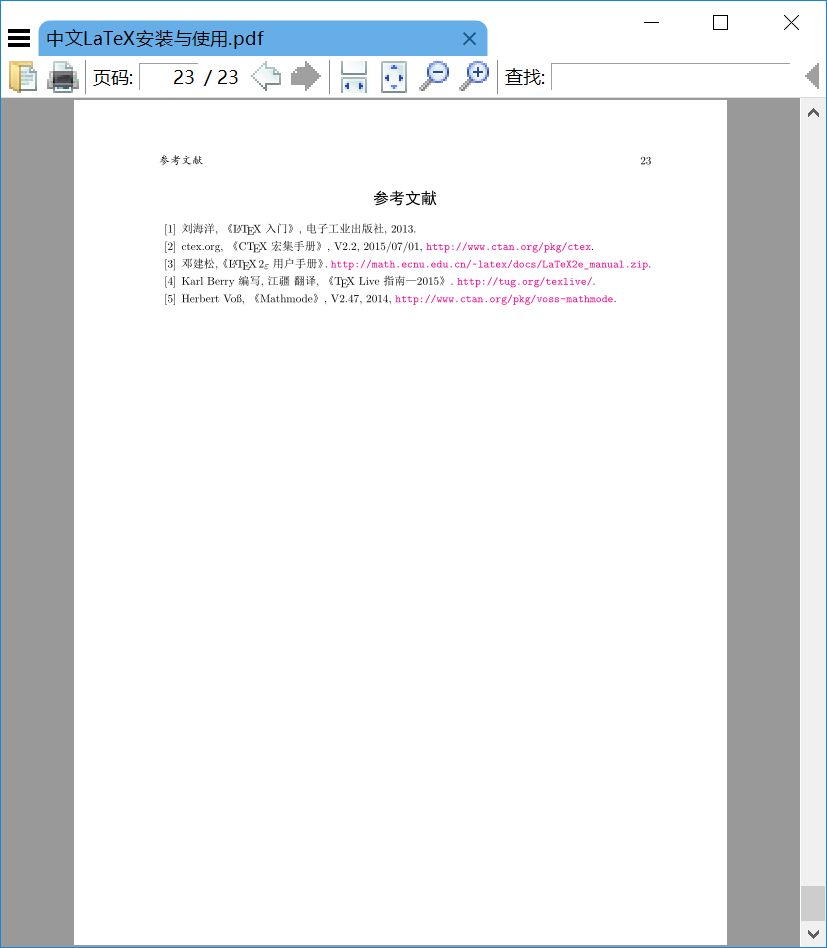This screenshot has width=827, height=948.
Task: Click the page number input field
Action: (x=169, y=77)
